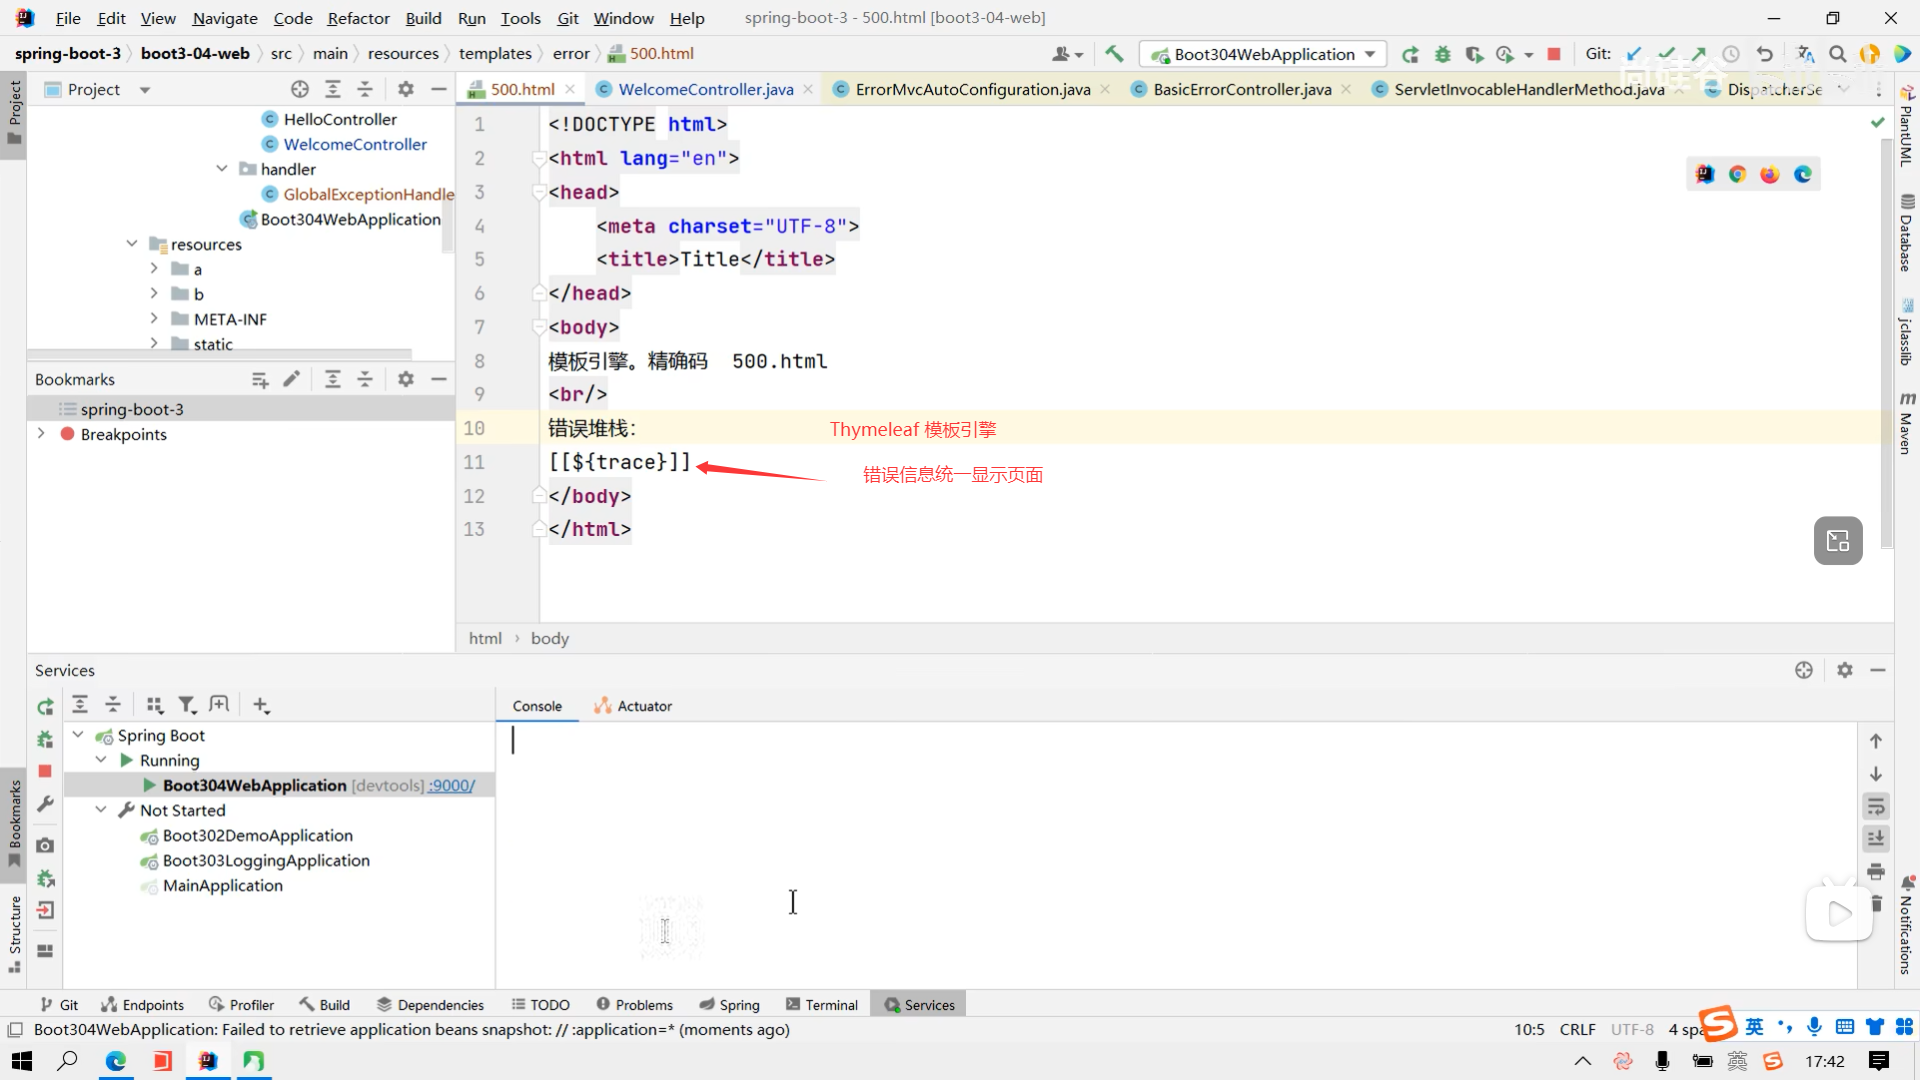Click the editor vertical scrollbar
This screenshot has width=1920, height=1080.
1886,340
